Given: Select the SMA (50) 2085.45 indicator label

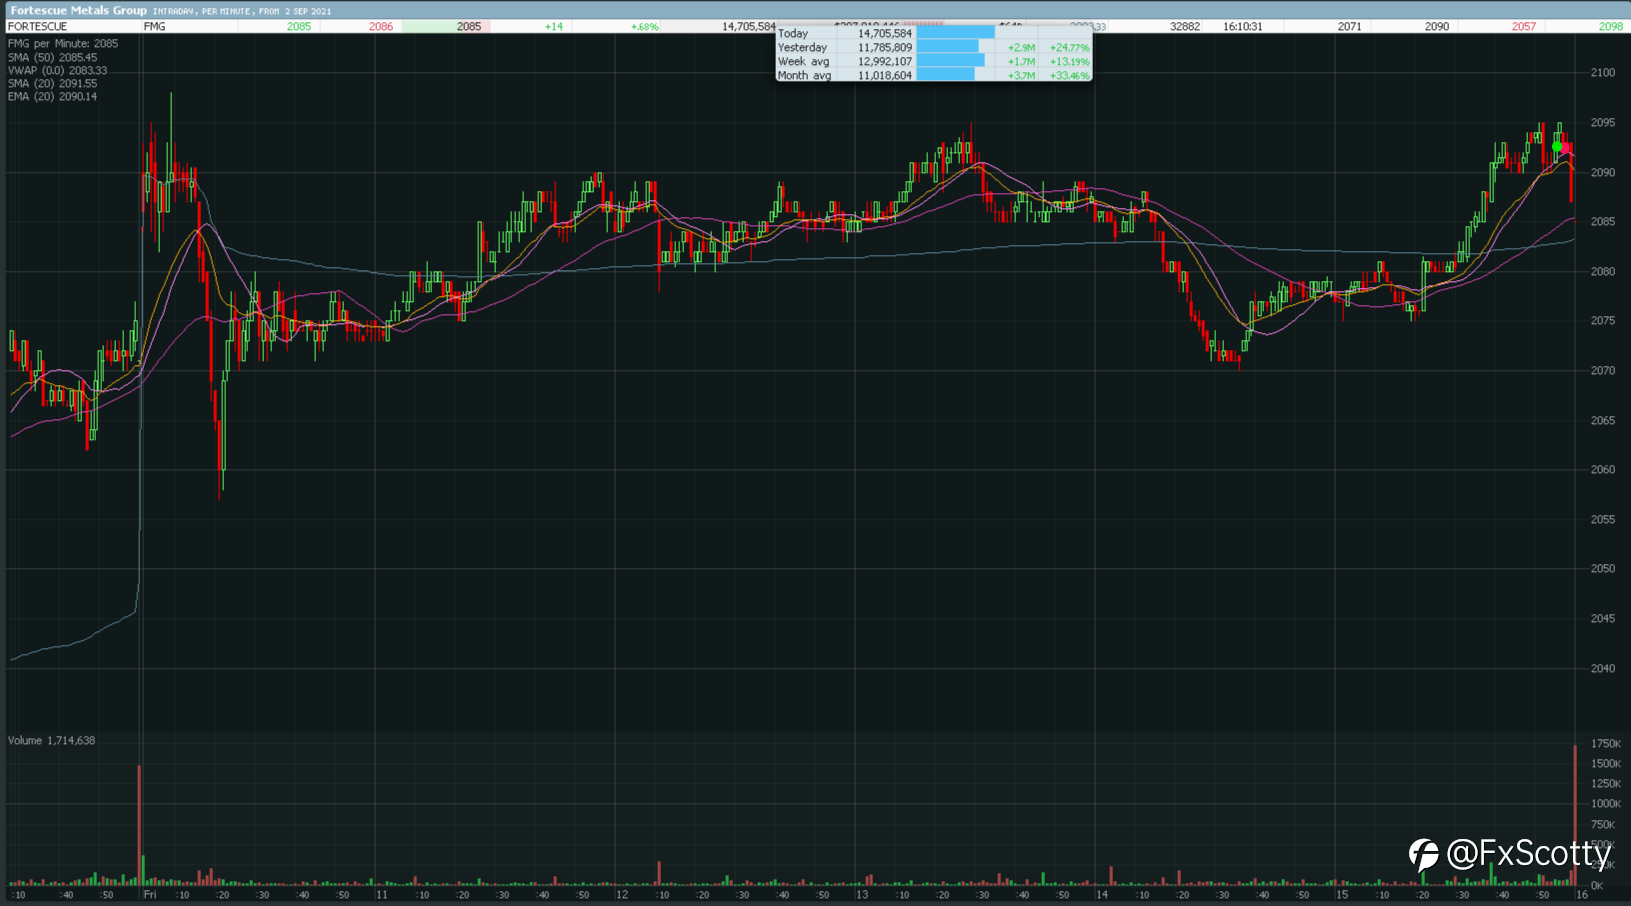Looking at the screenshot, I should click(52, 58).
